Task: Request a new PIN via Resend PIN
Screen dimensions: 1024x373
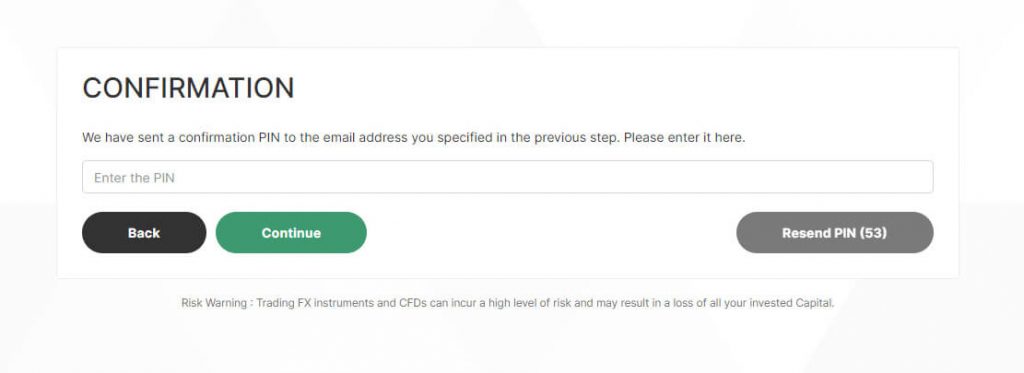Action: [835, 233]
